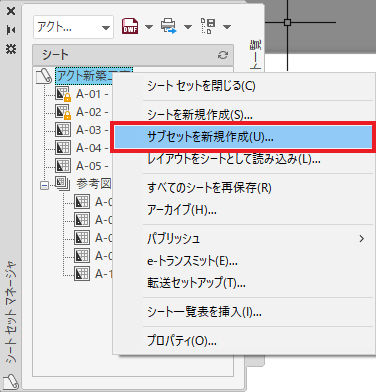Open the Sheet selections dropdown arrow

[x=227, y=27]
